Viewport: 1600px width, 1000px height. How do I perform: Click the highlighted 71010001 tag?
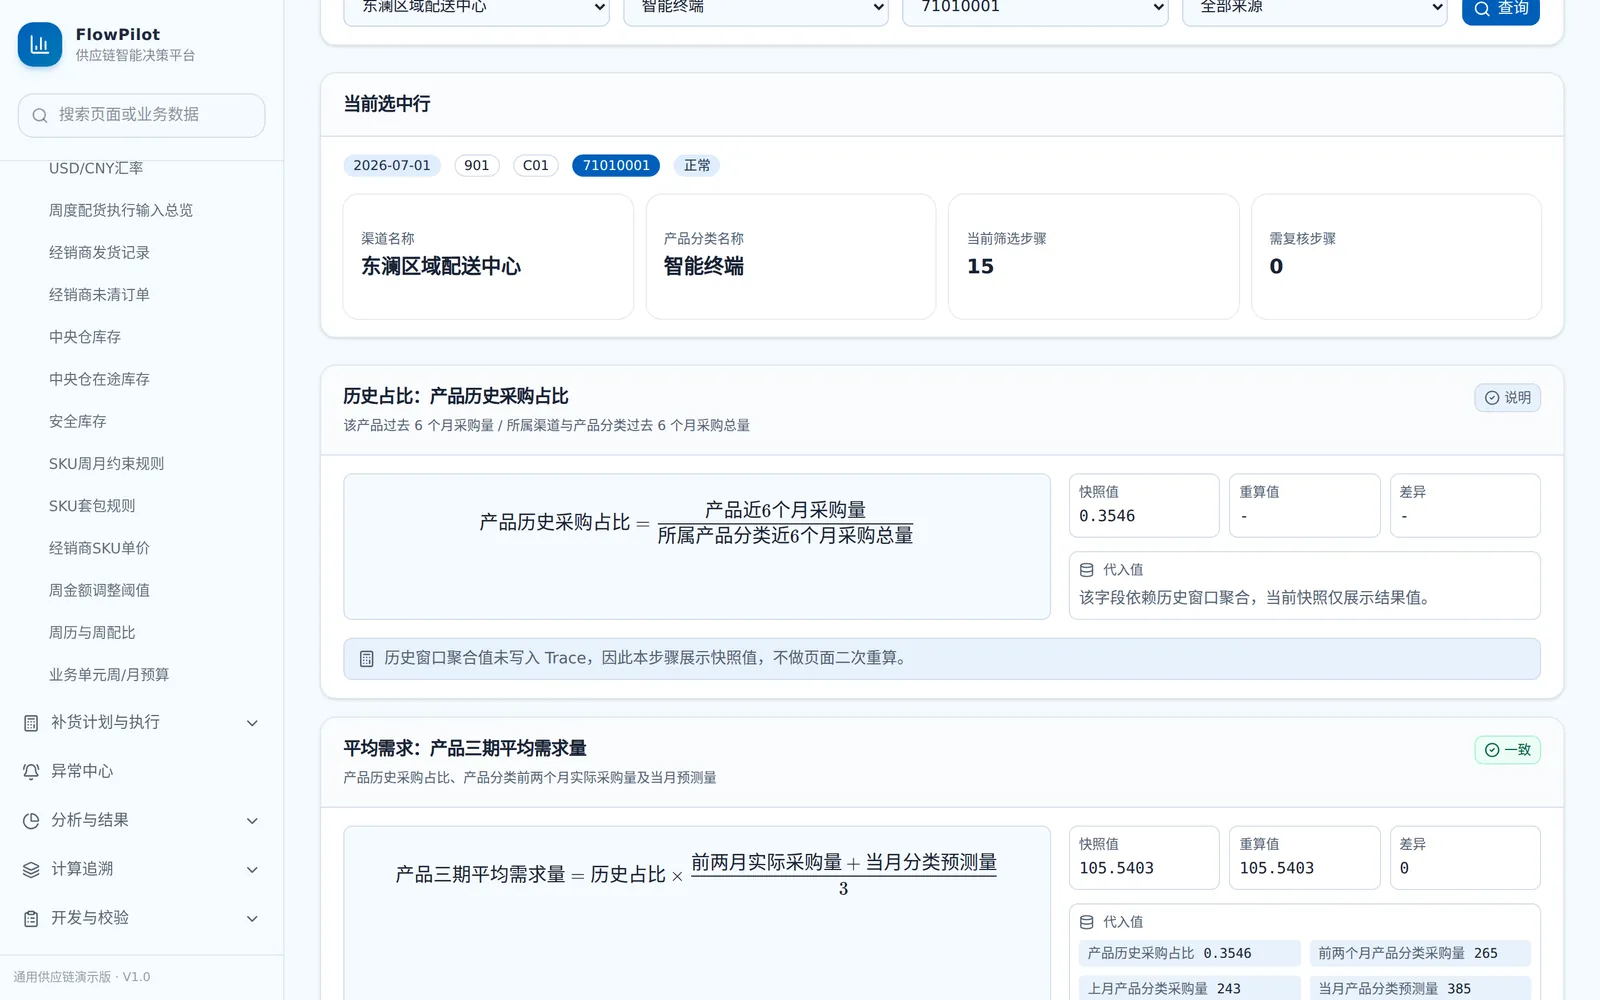[616, 165]
